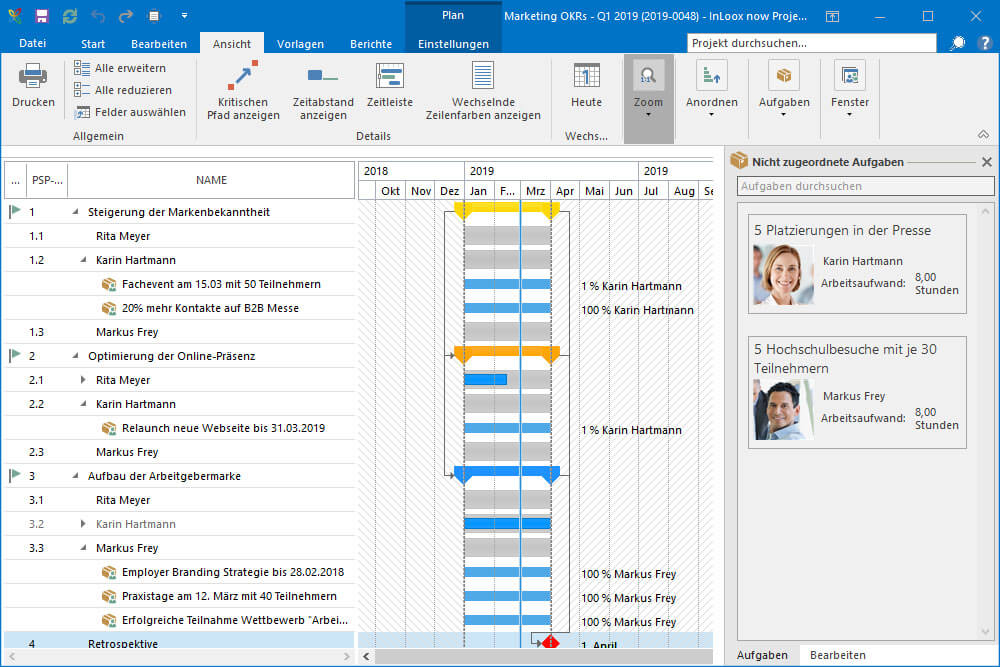Toggle Zeitabstand anzeigen

[323, 91]
